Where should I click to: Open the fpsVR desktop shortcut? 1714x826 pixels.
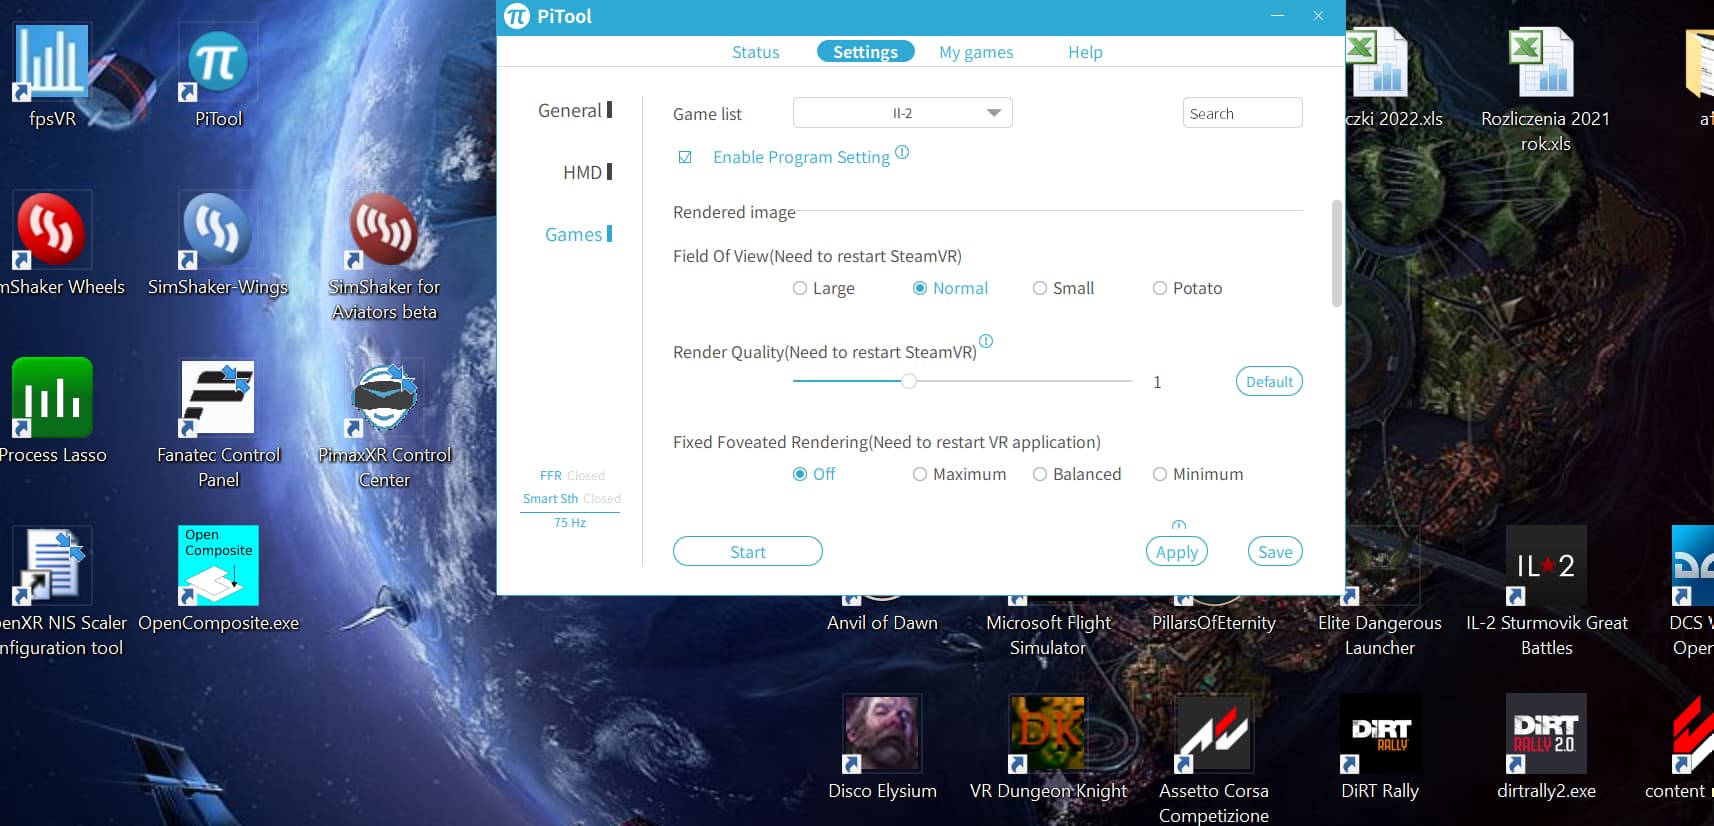52,65
